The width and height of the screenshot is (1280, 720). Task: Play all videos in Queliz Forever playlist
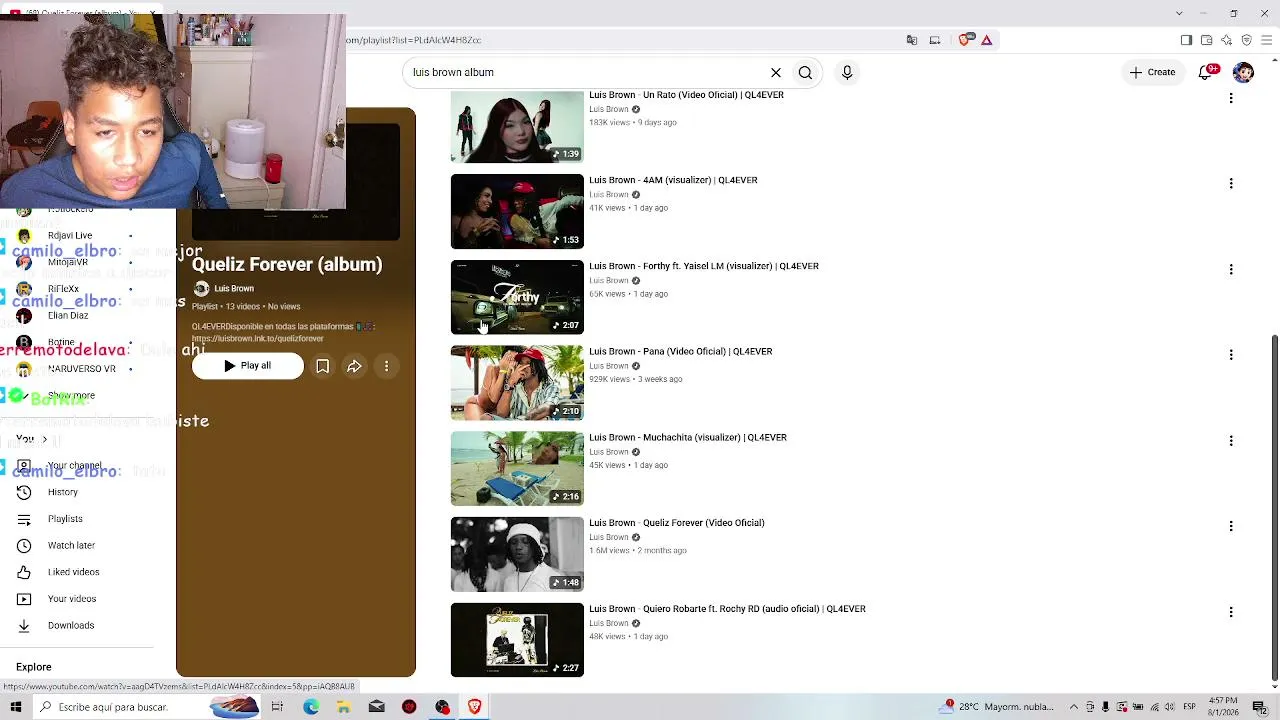pos(247,366)
